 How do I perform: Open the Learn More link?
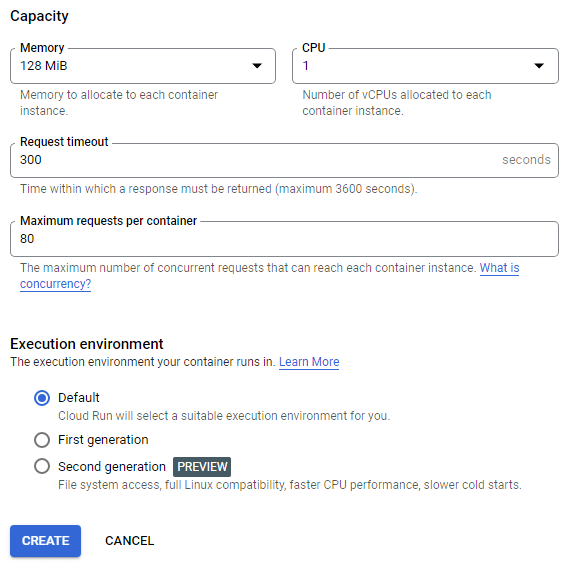point(309,362)
